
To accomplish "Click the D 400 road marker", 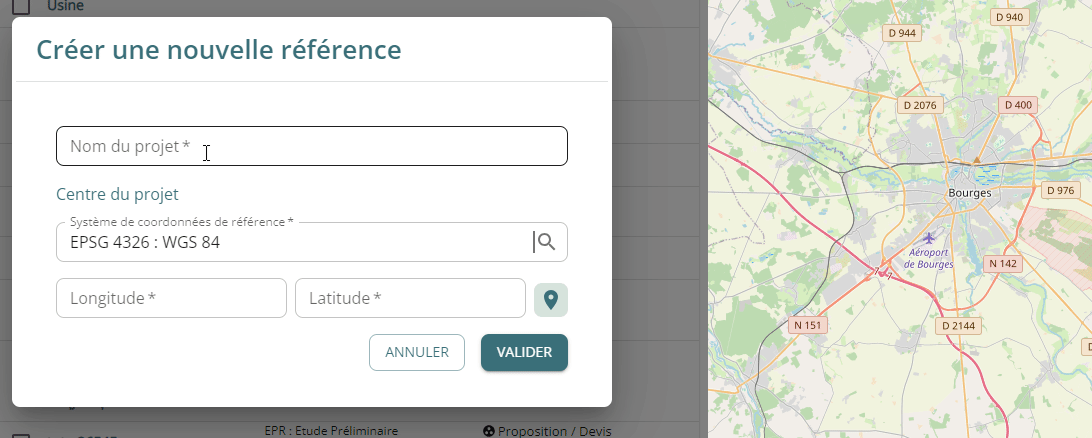I will [x=1019, y=105].
